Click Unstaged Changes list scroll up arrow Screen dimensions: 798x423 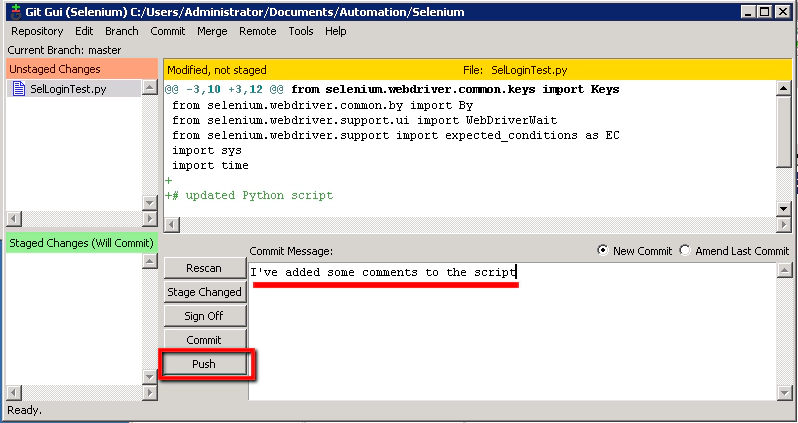tap(150, 88)
